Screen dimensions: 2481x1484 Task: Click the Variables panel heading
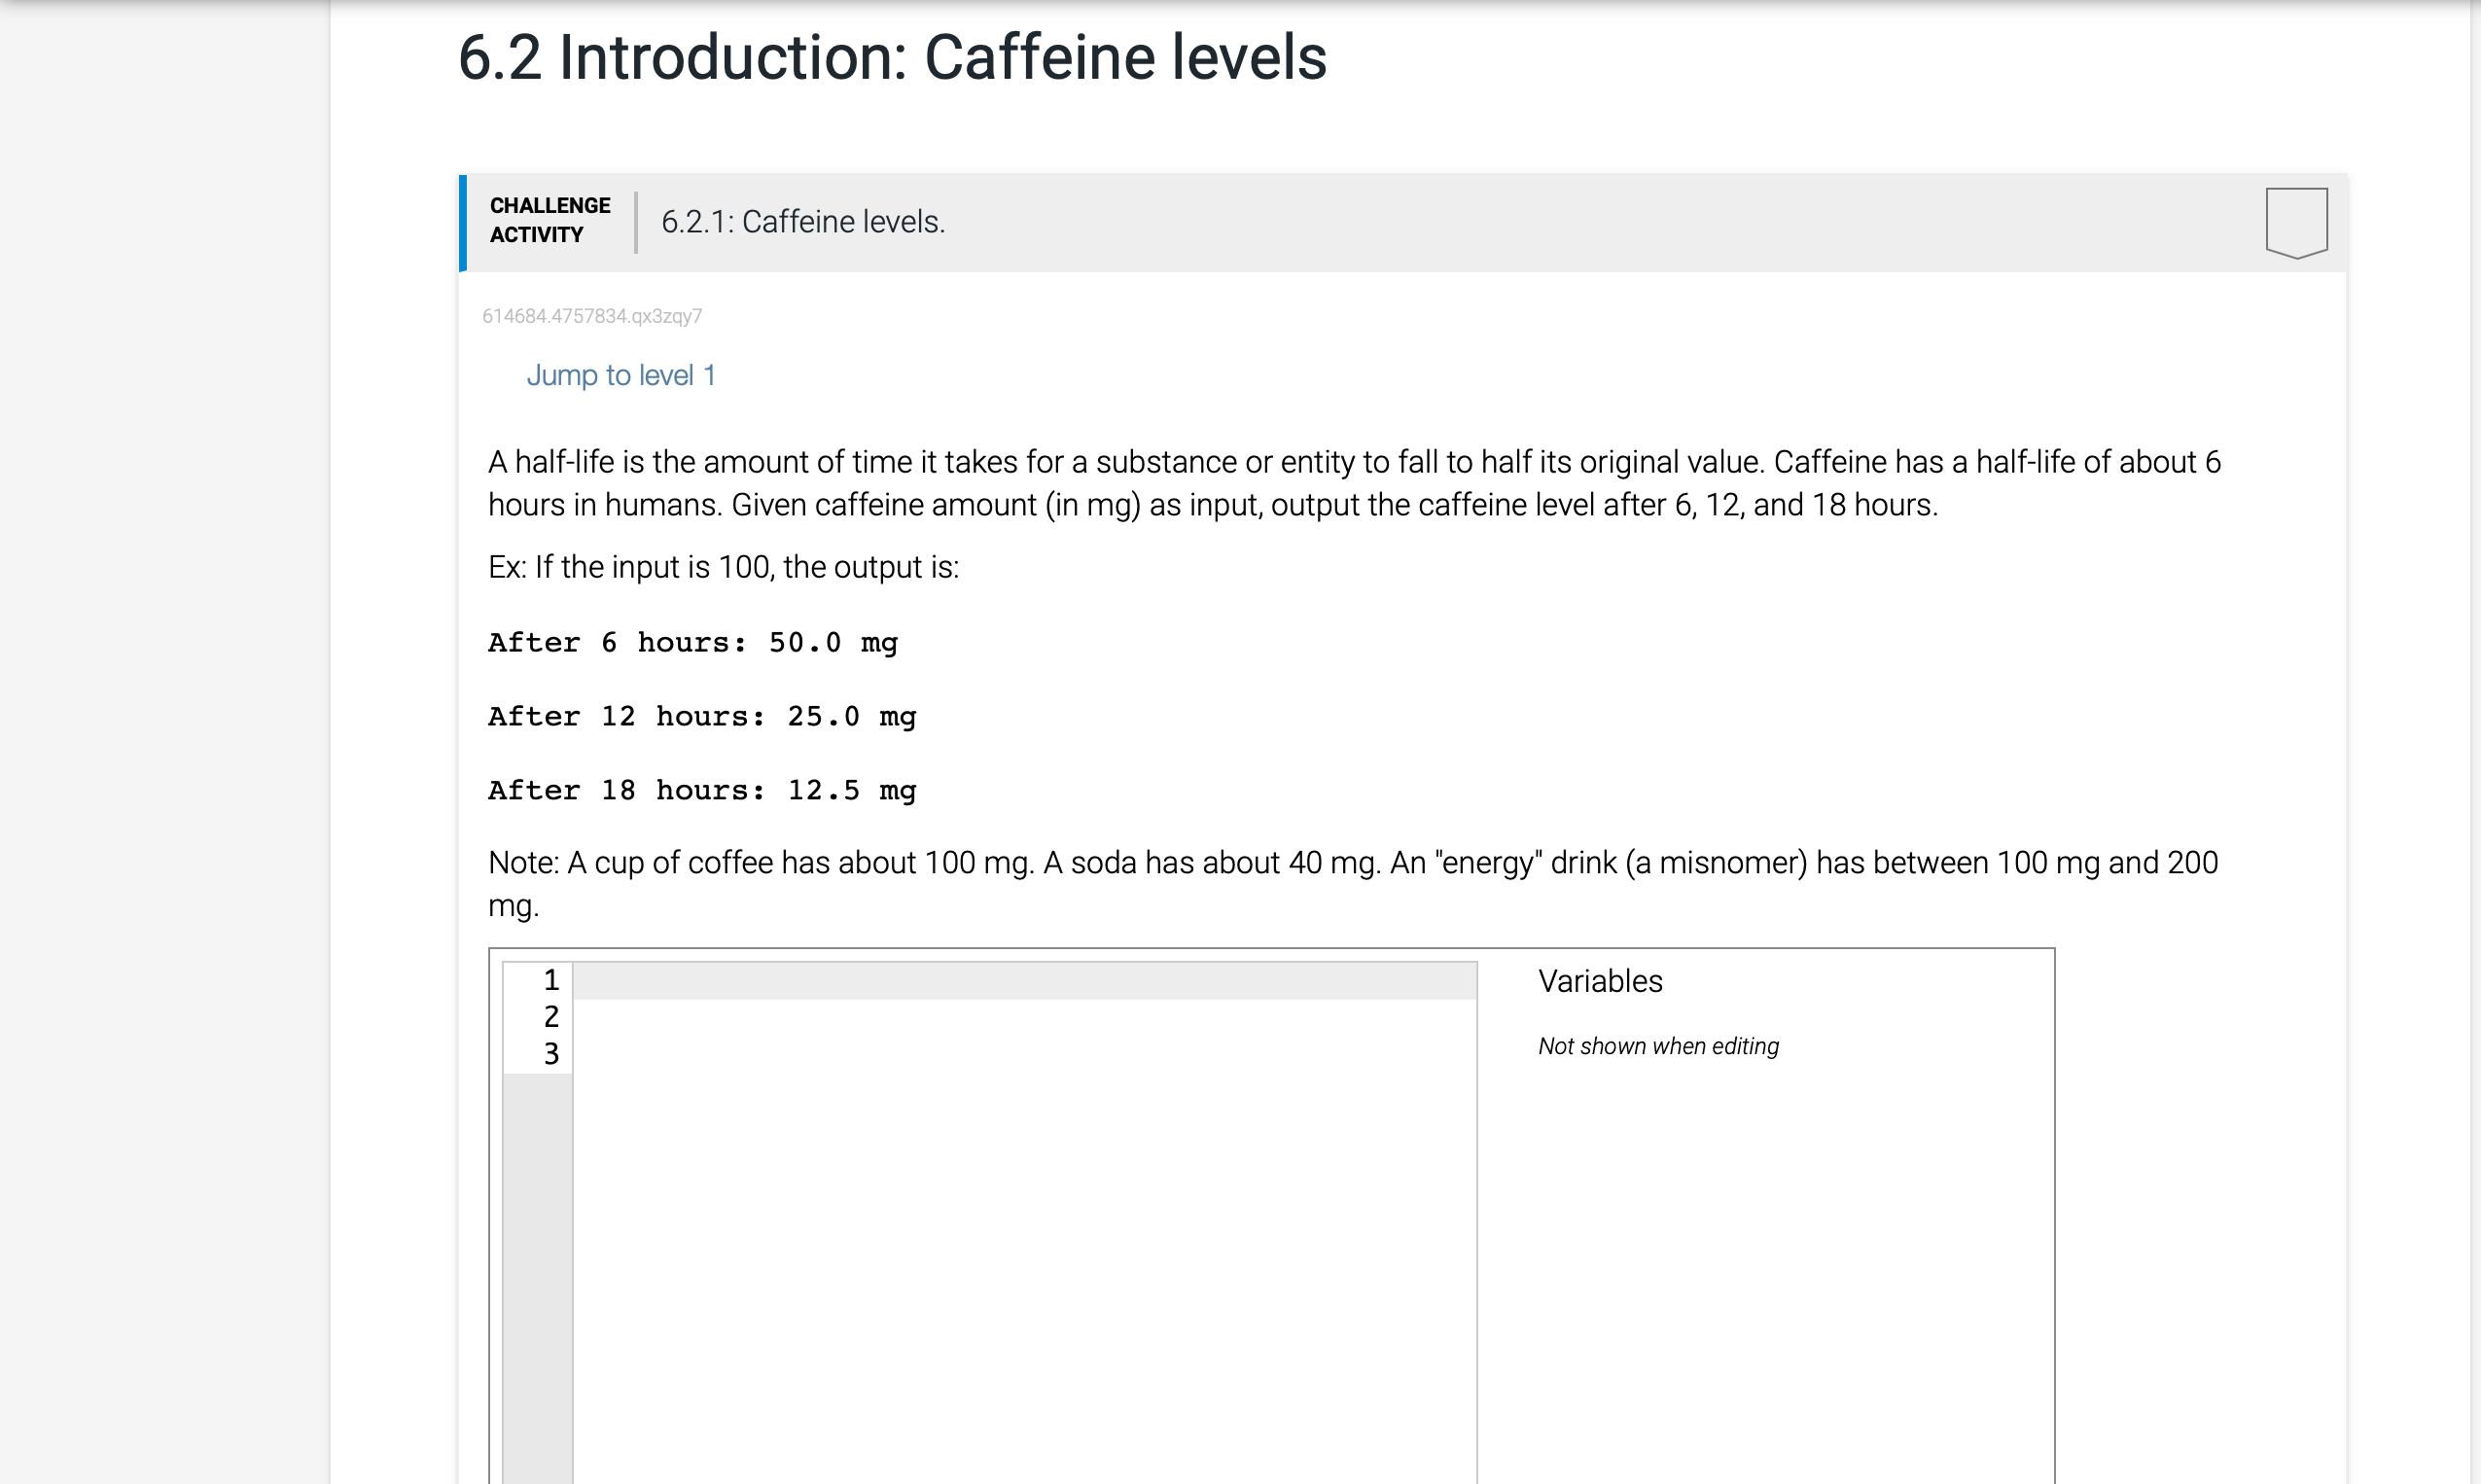1599,981
